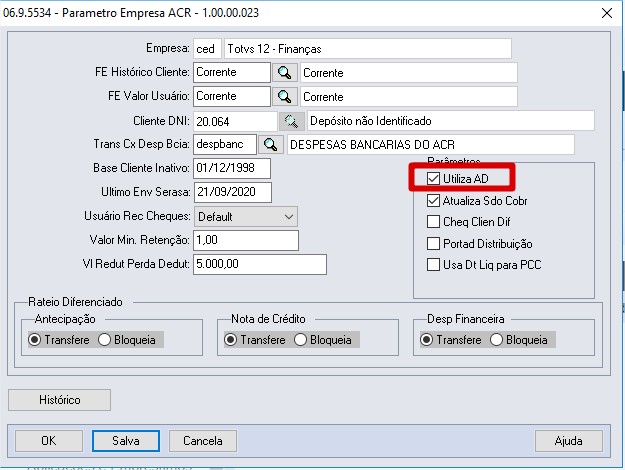Click 'DESPESAS BANCARIAS DO ACR' description

pos(431,145)
